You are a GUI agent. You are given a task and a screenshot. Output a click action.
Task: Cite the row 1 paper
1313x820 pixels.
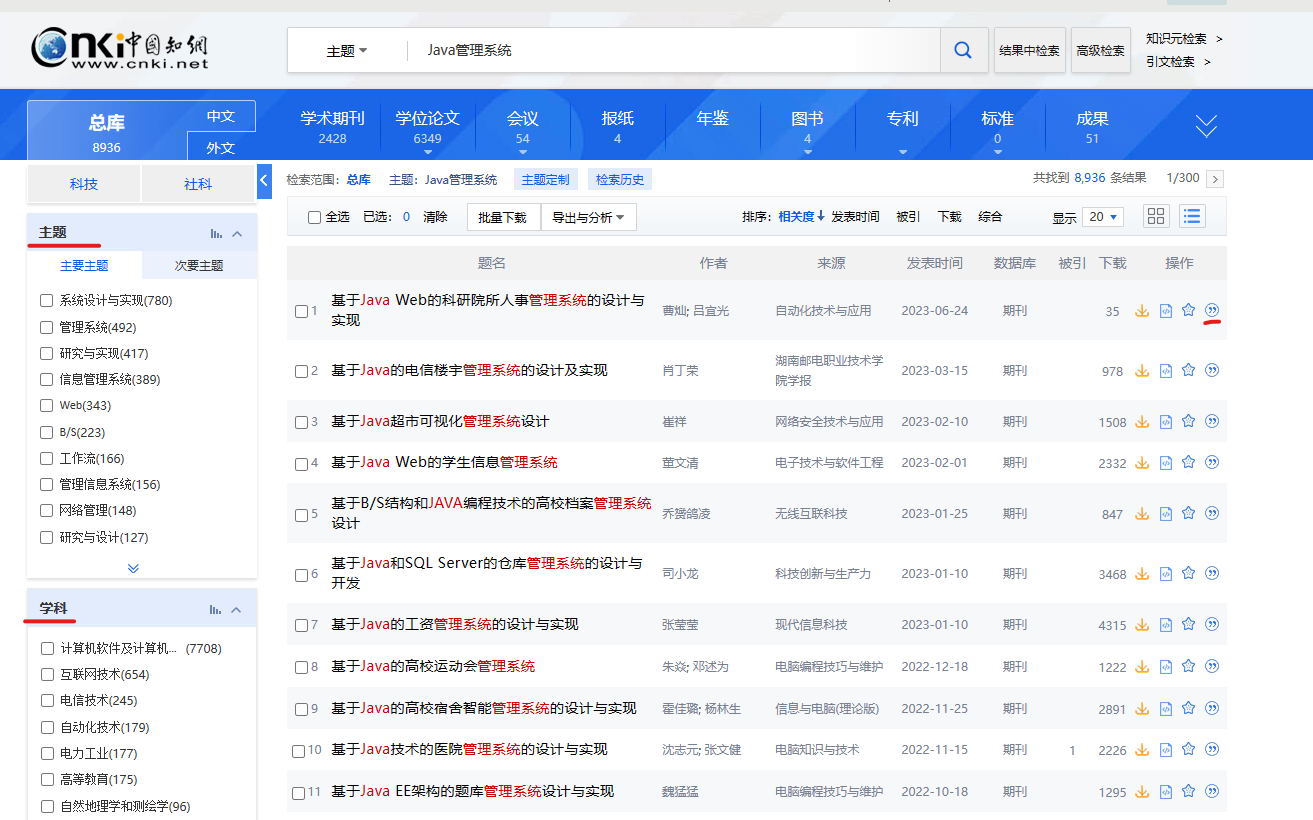1212,310
